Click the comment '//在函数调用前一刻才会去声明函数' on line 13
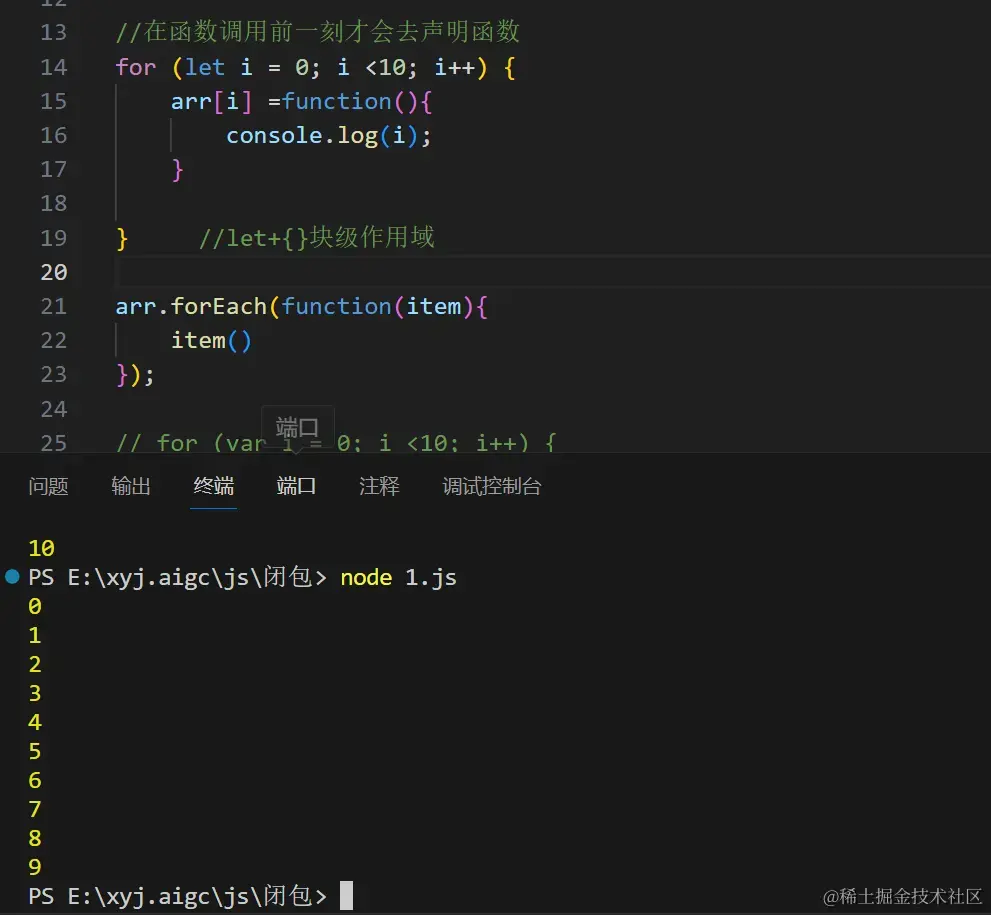The width and height of the screenshot is (991, 915). point(318,32)
